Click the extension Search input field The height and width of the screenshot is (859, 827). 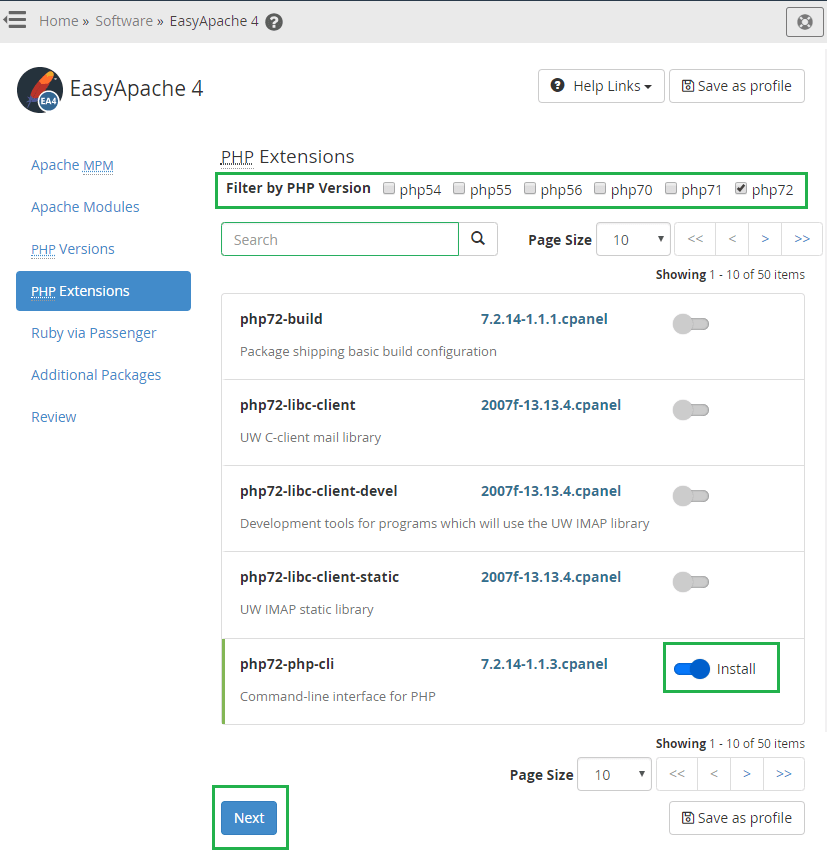340,239
